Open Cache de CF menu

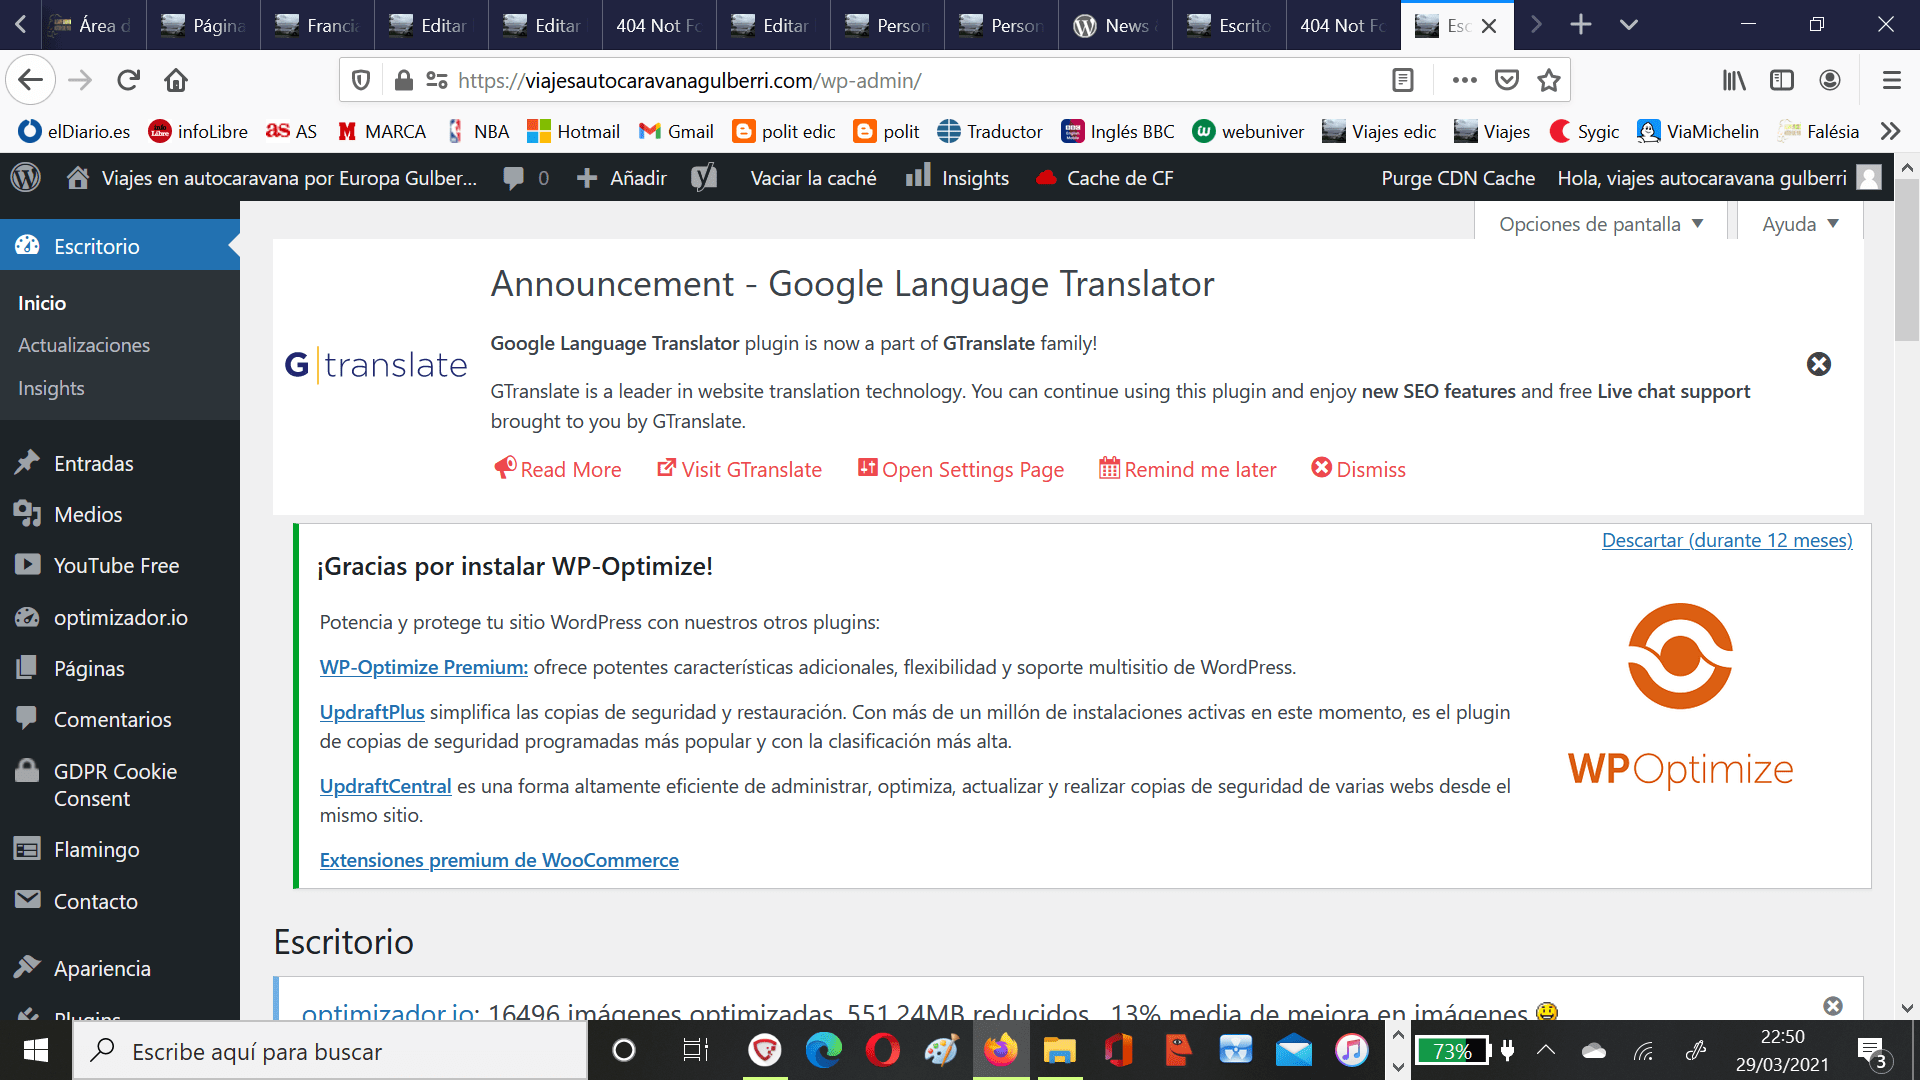[x=1105, y=178]
